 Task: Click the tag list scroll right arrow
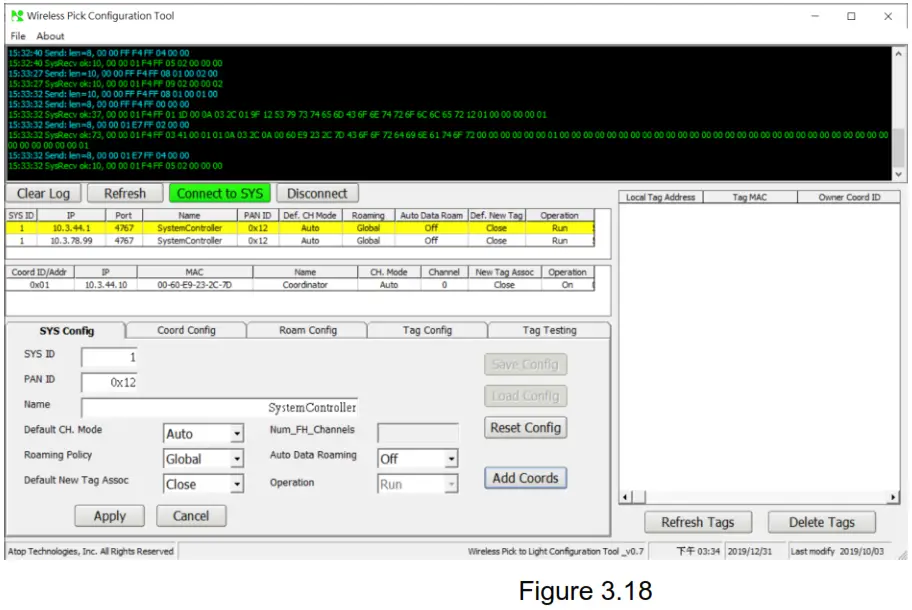tap(894, 497)
